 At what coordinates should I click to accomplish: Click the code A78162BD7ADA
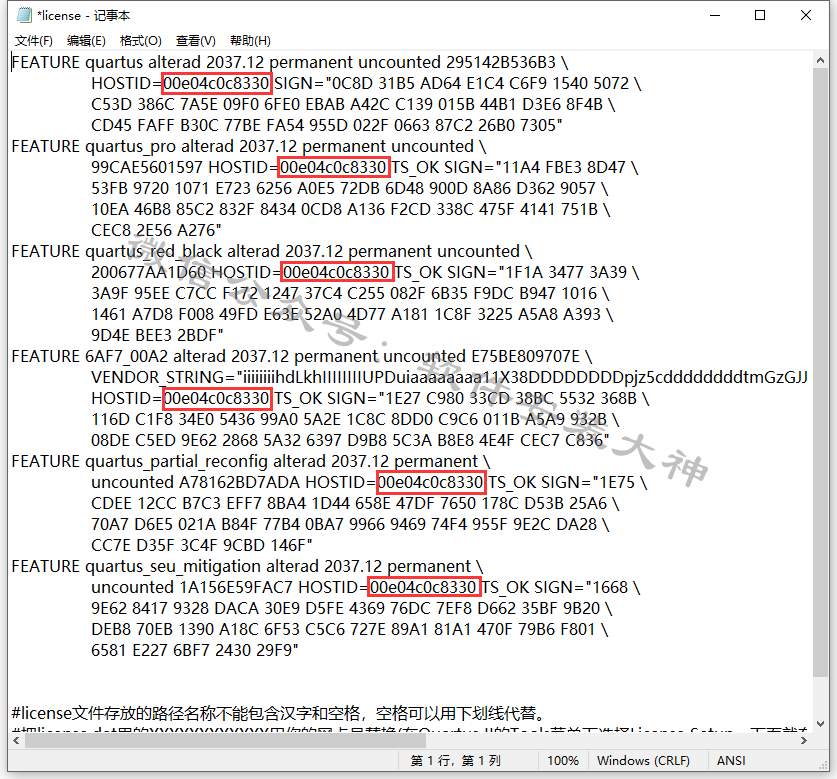239,482
